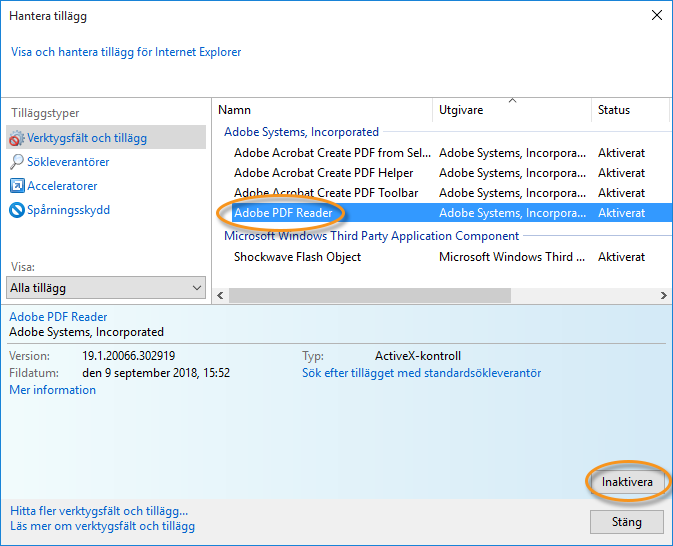Click the ActiveX-kontroll type value
The width and height of the screenshot is (673, 546).
tap(418, 356)
